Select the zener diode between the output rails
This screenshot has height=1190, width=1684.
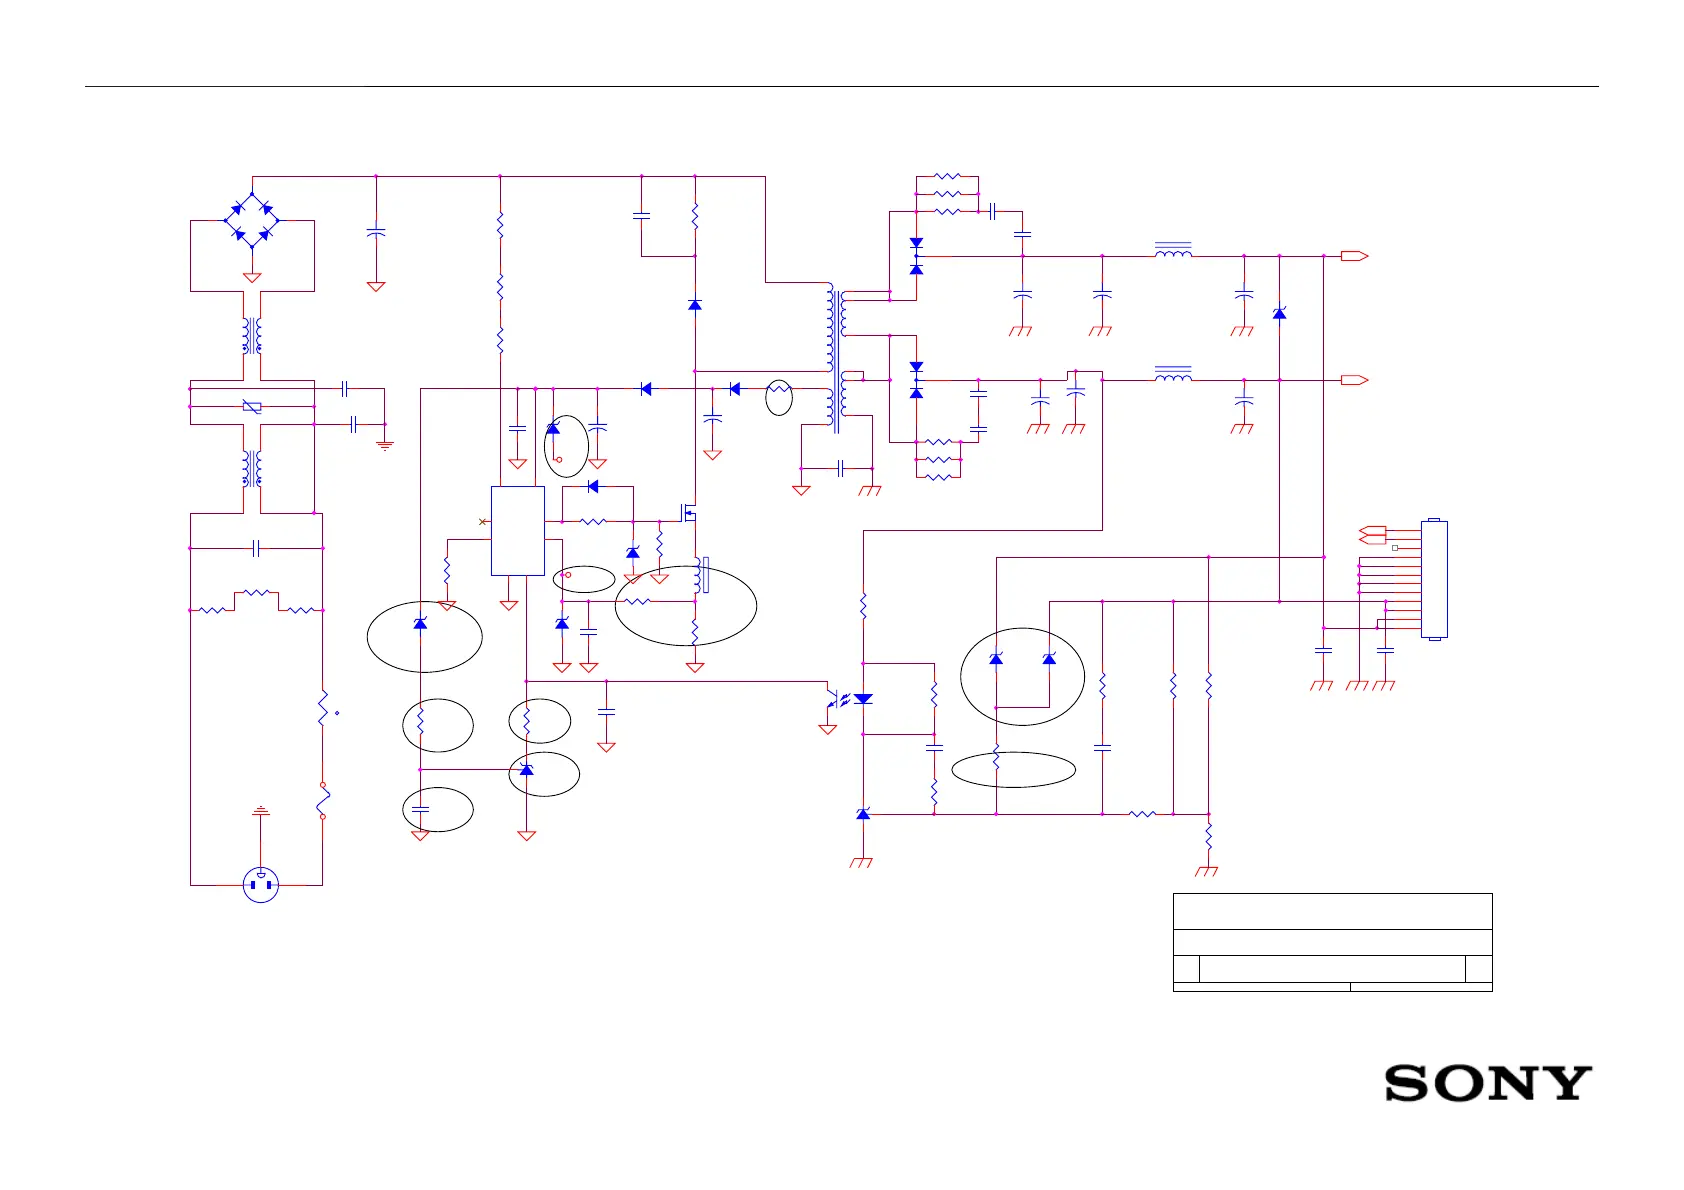click(x=1279, y=314)
